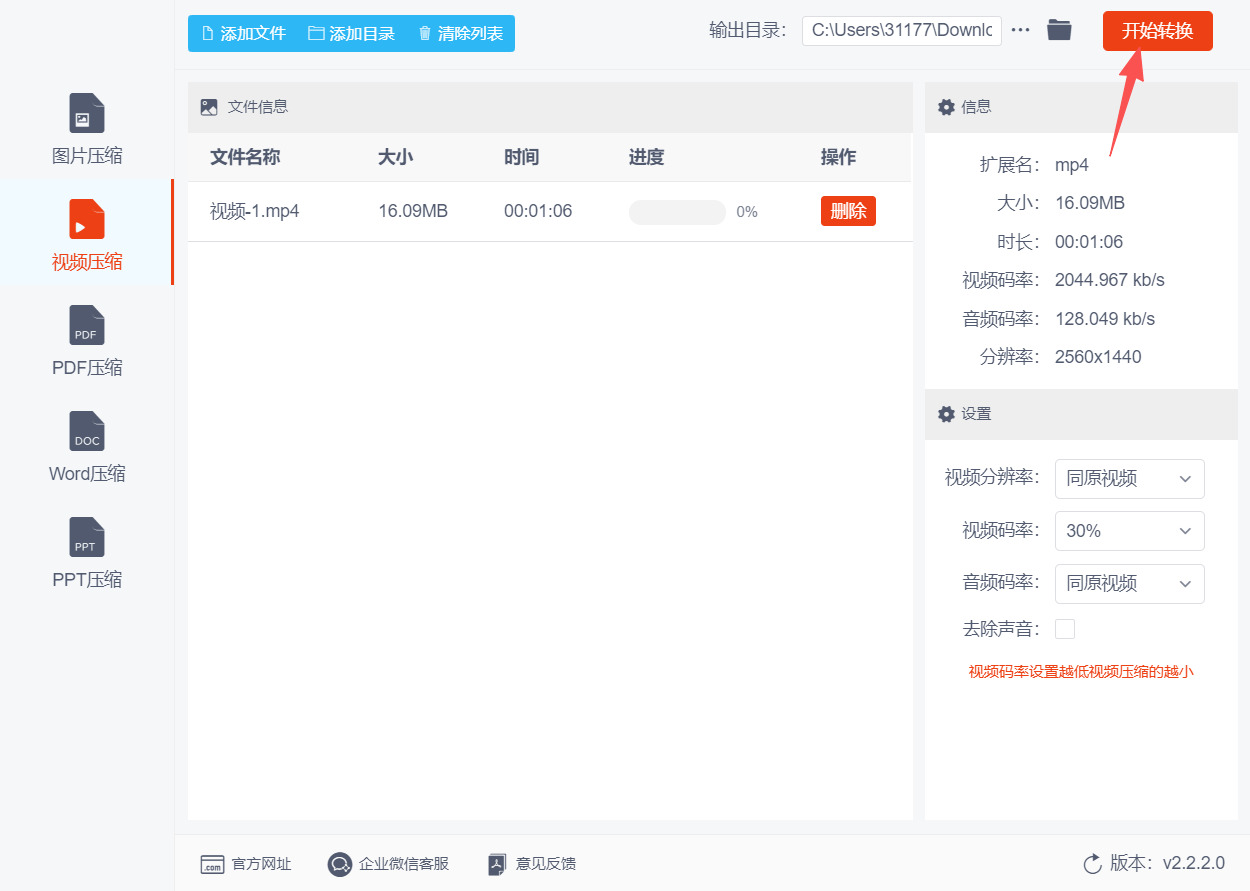Screen dimensions: 1250x891
Task: Click the 输出目录 path input field
Action: pos(901,30)
